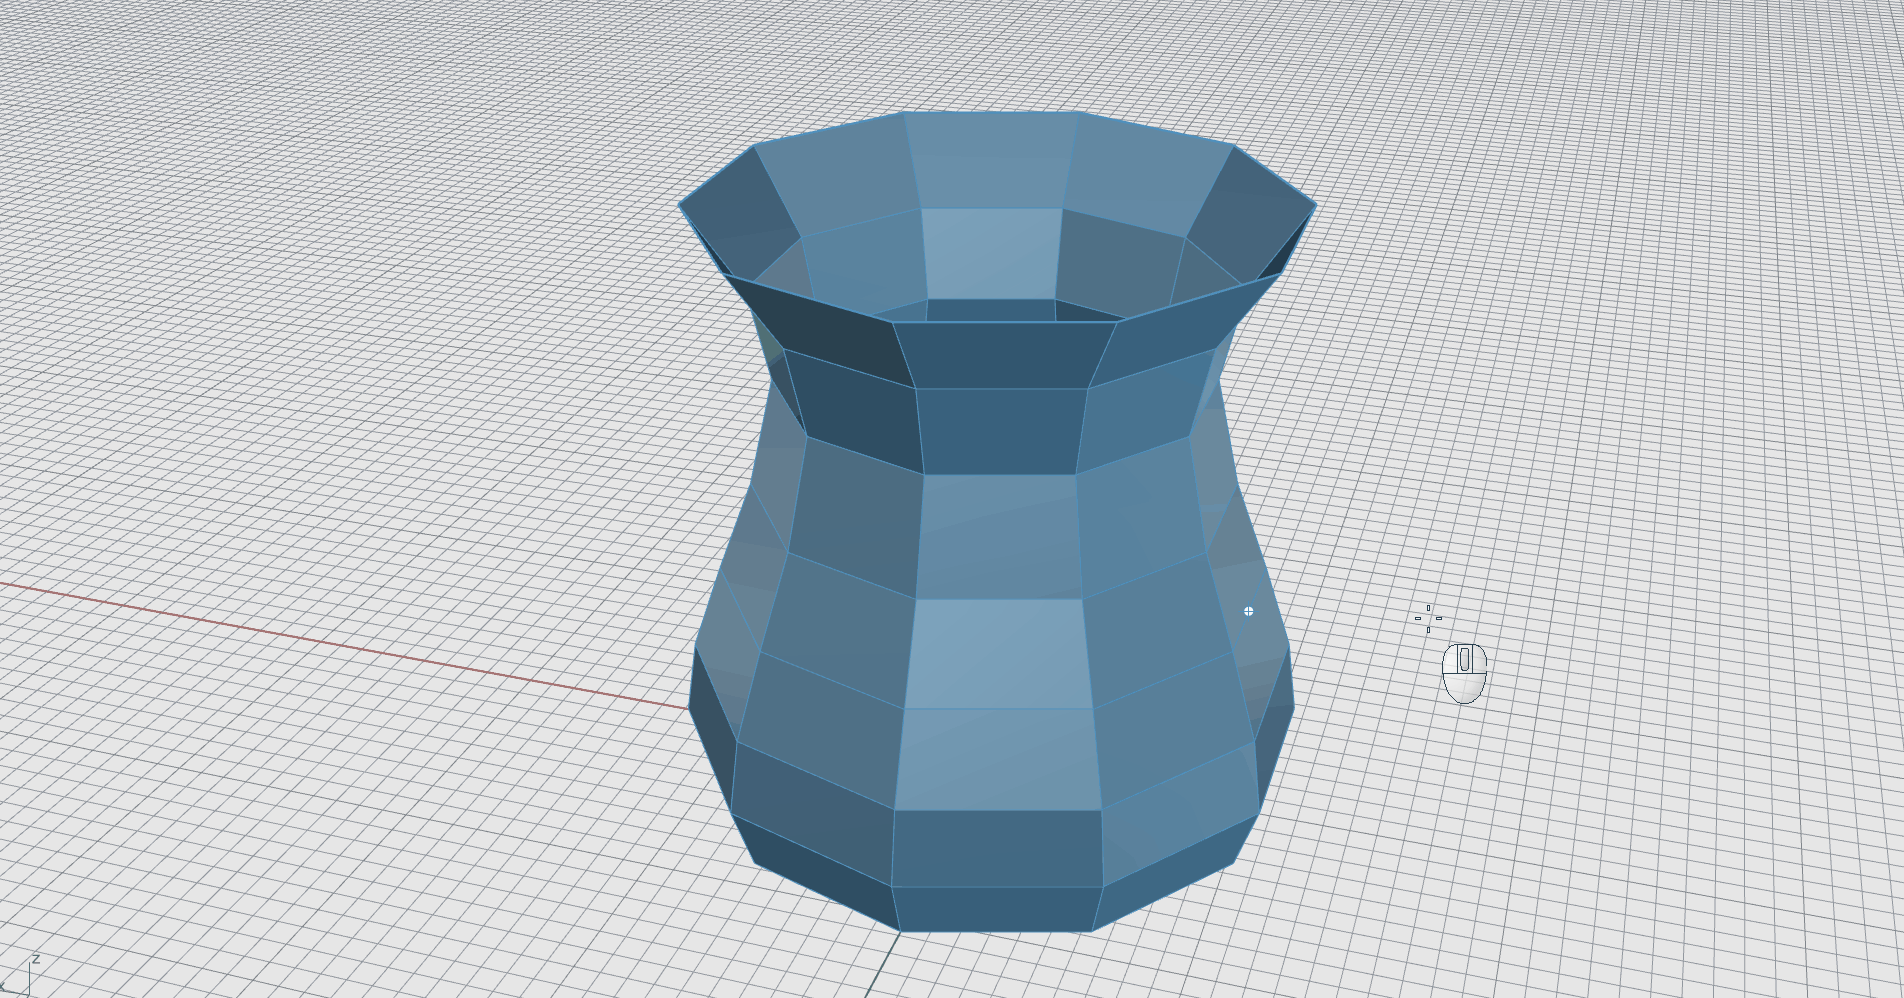Select the back-center inner face of the top flare
The width and height of the screenshot is (1904, 998).
[990, 160]
